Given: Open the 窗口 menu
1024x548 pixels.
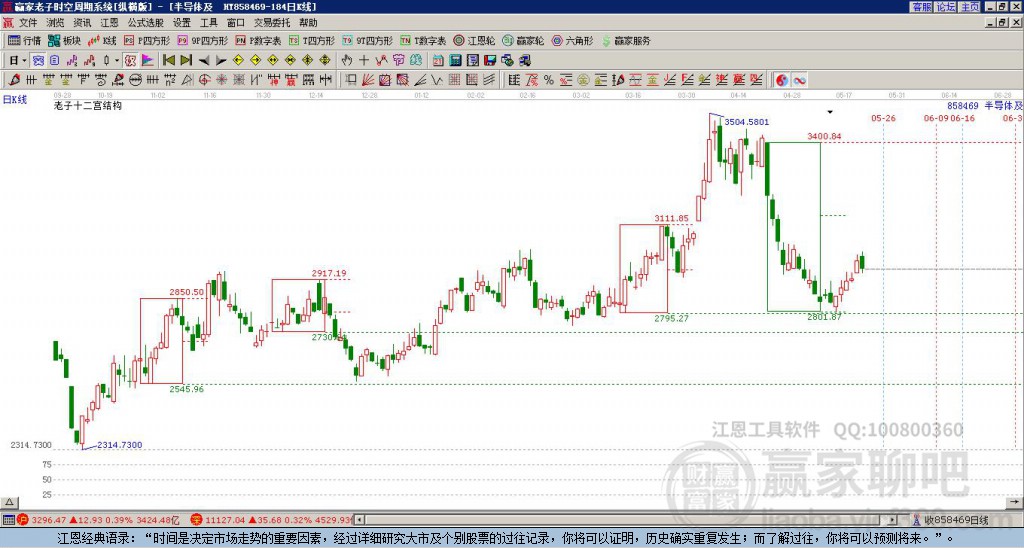Looking at the screenshot, I should point(236,23).
